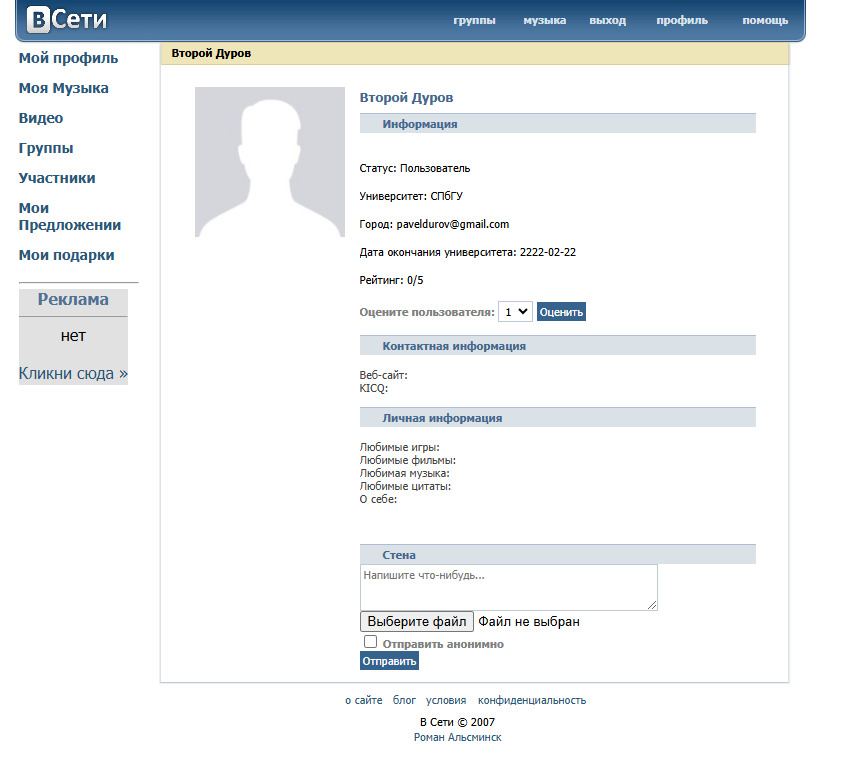The image size is (845, 759).
Task: Click the Рейтинг: 0/5 text
Action: tap(391, 280)
